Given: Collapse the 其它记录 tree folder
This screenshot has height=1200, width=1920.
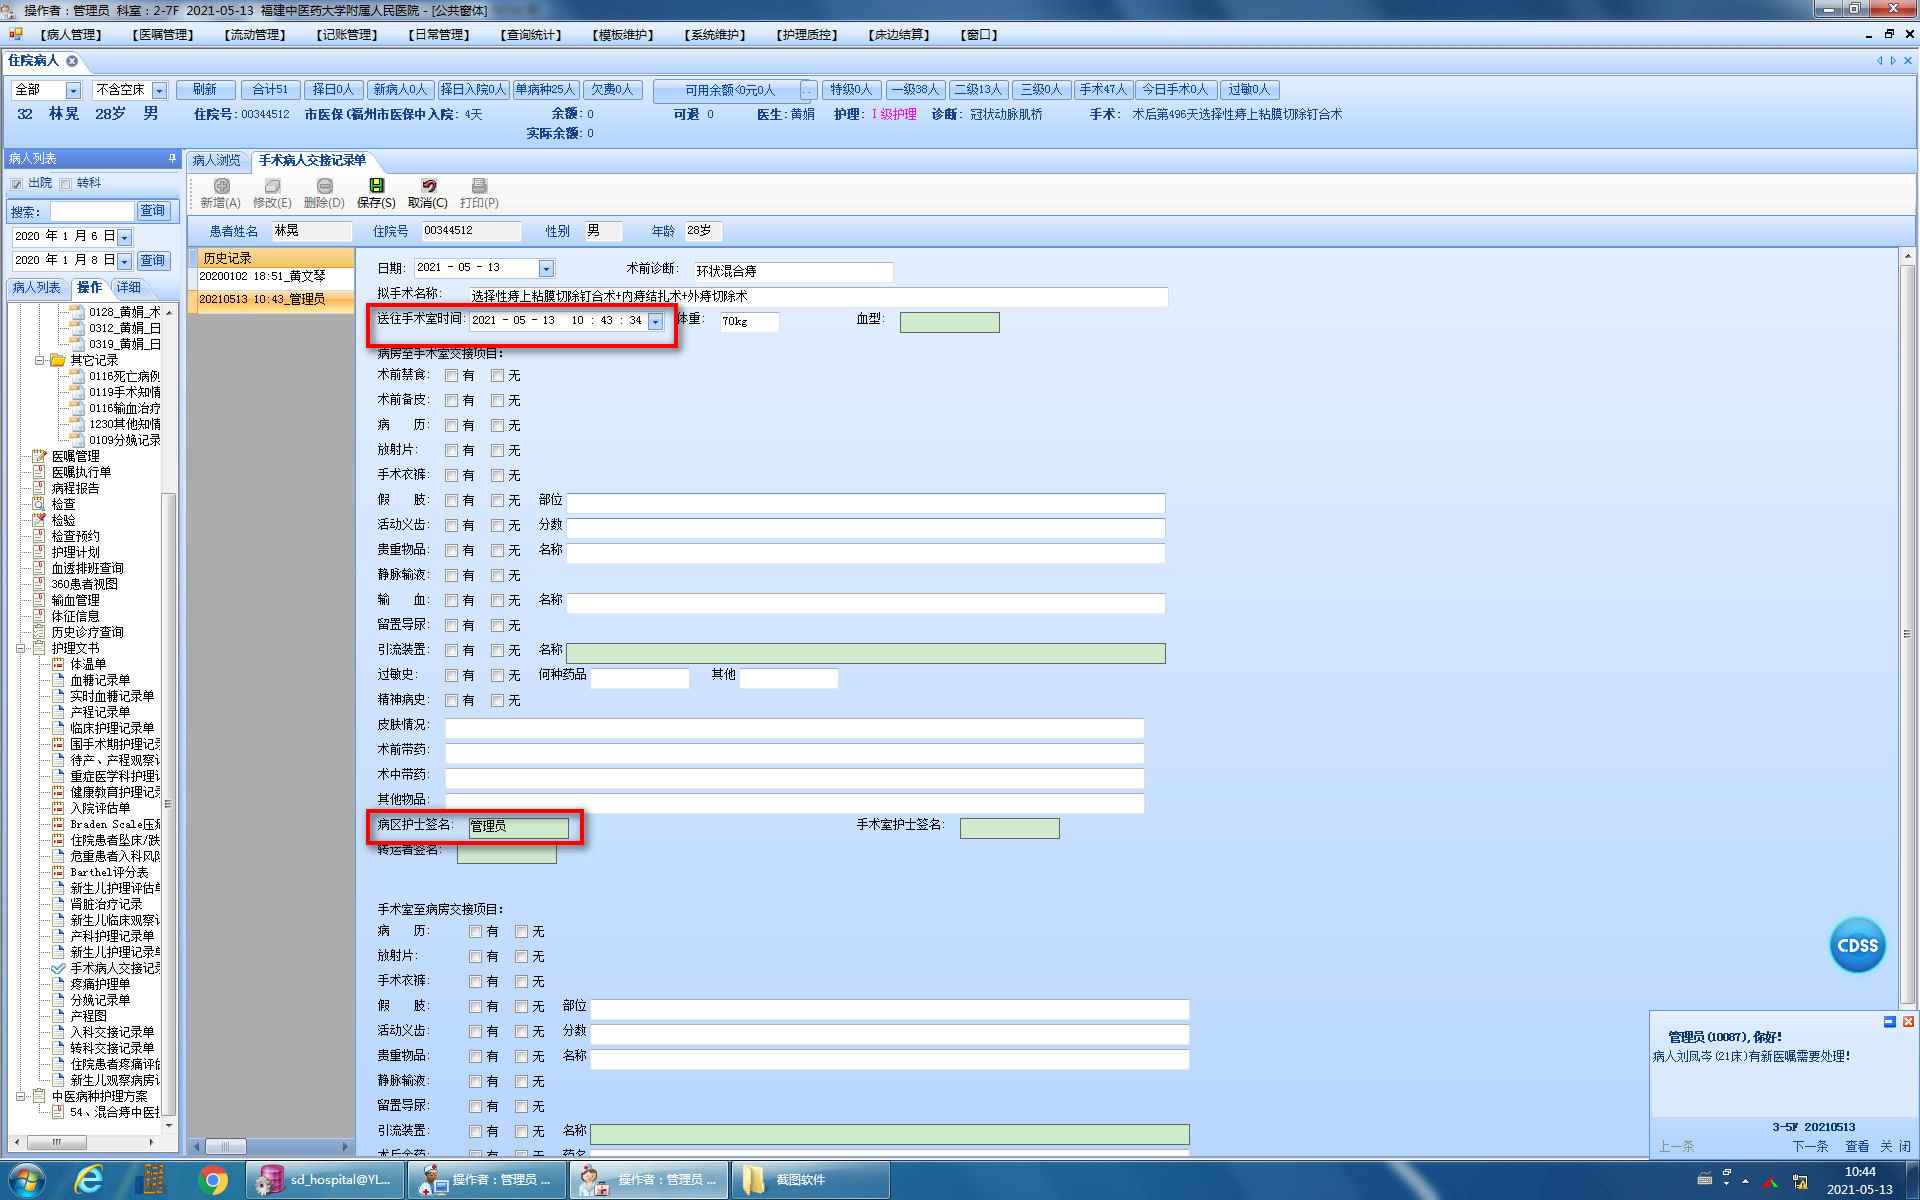Looking at the screenshot, I should (x=40, y=360).
